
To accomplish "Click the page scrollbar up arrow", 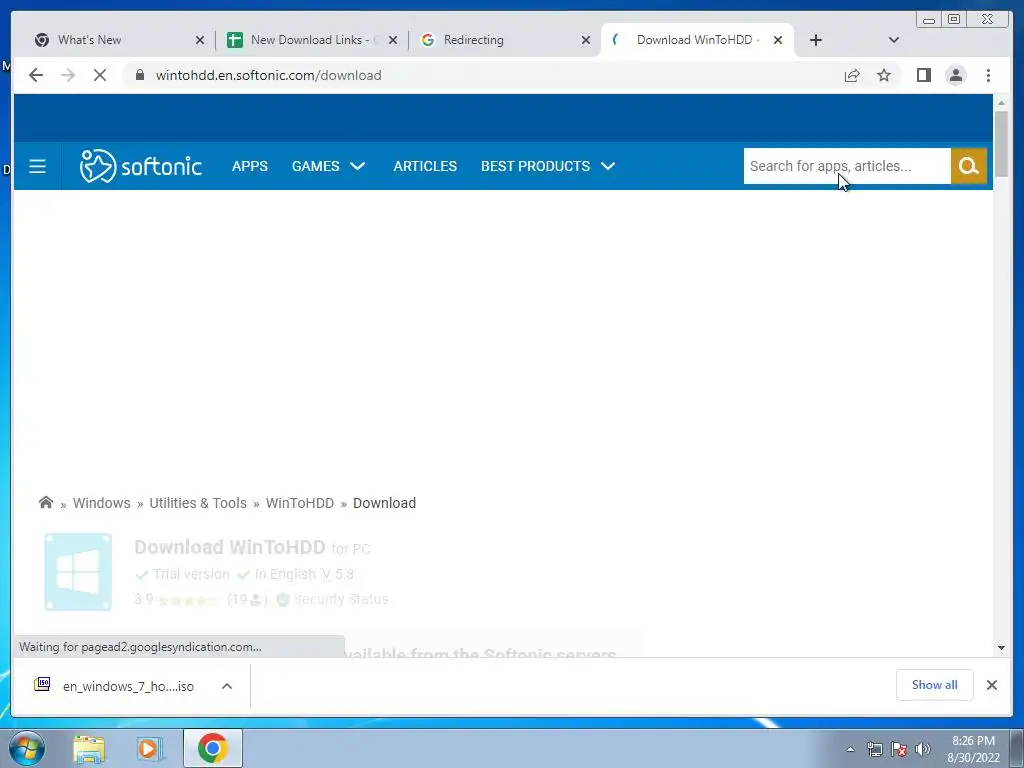I will click(1002, 103).
